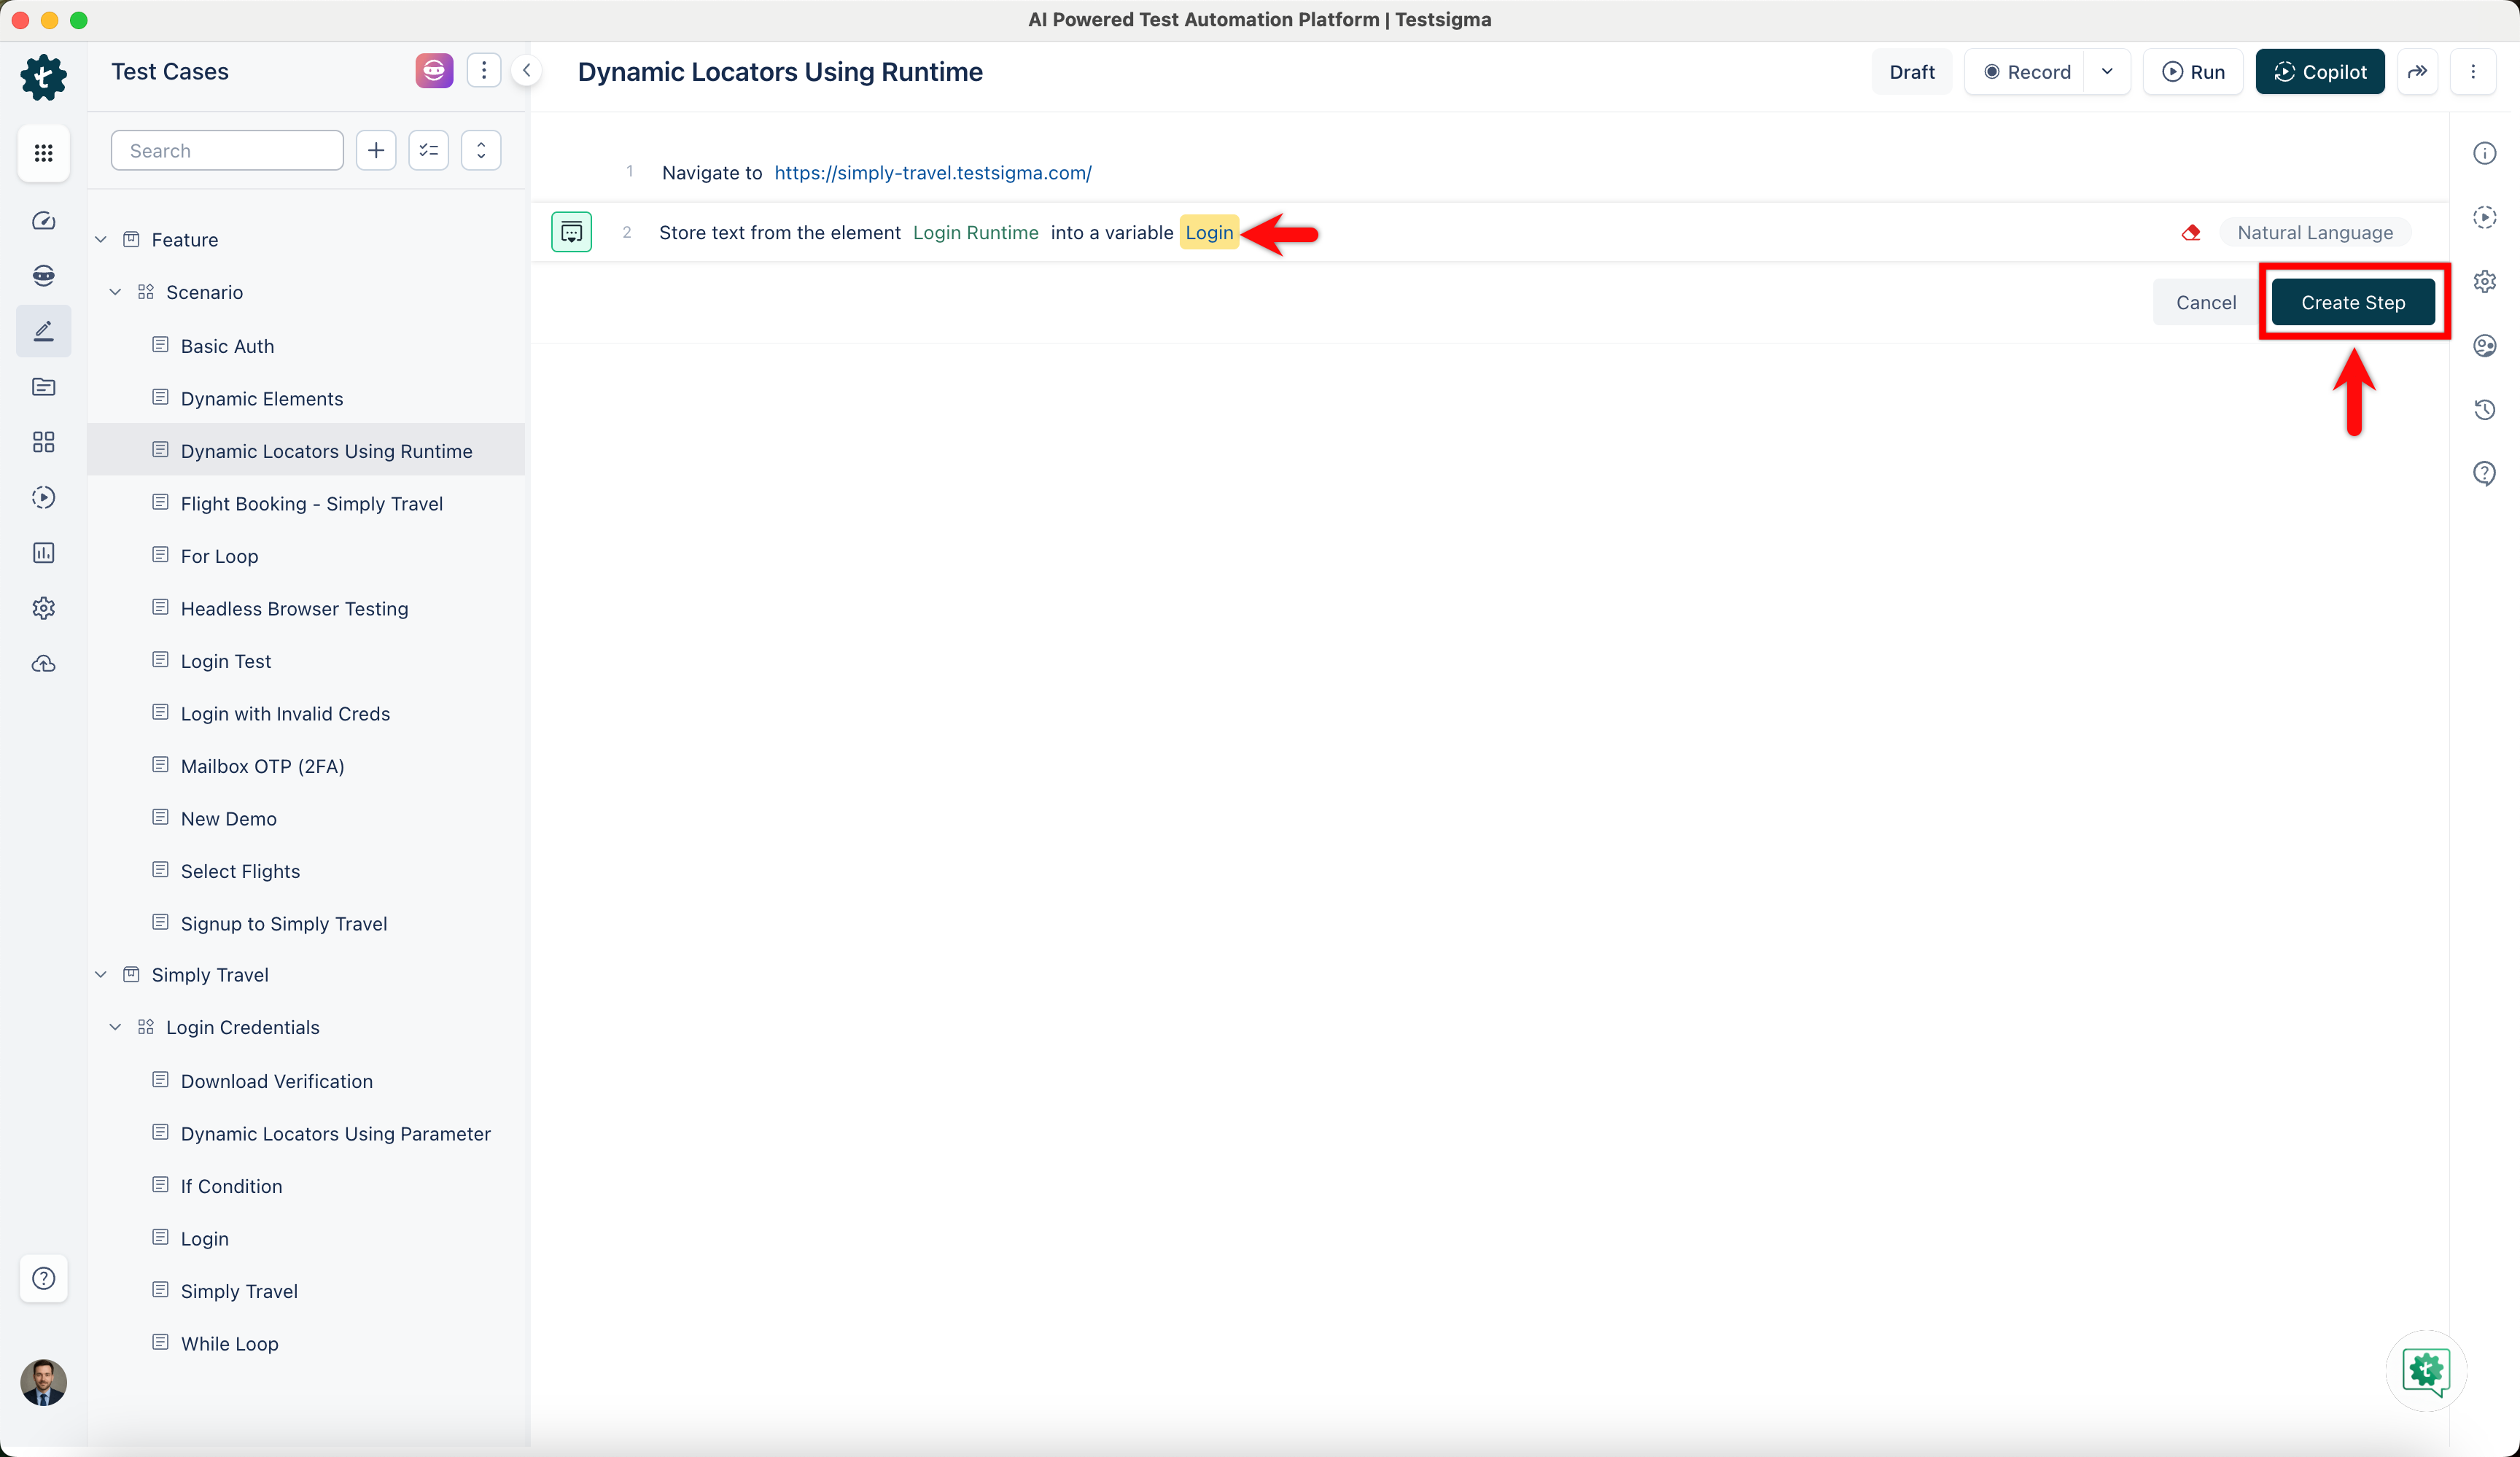Click the Cancel button
Viewport: 2520px width, 1457px height.
(2205, 302)
